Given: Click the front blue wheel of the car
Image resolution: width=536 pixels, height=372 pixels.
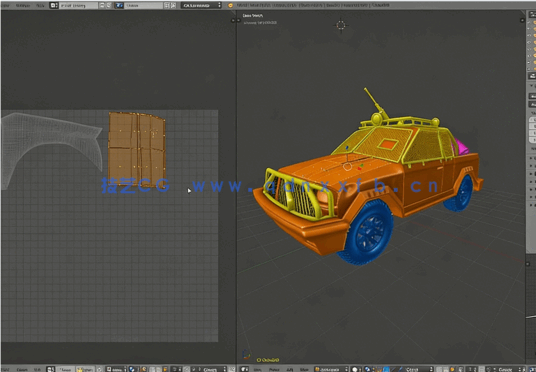Looking at the screenshot, I should [367, 232].
